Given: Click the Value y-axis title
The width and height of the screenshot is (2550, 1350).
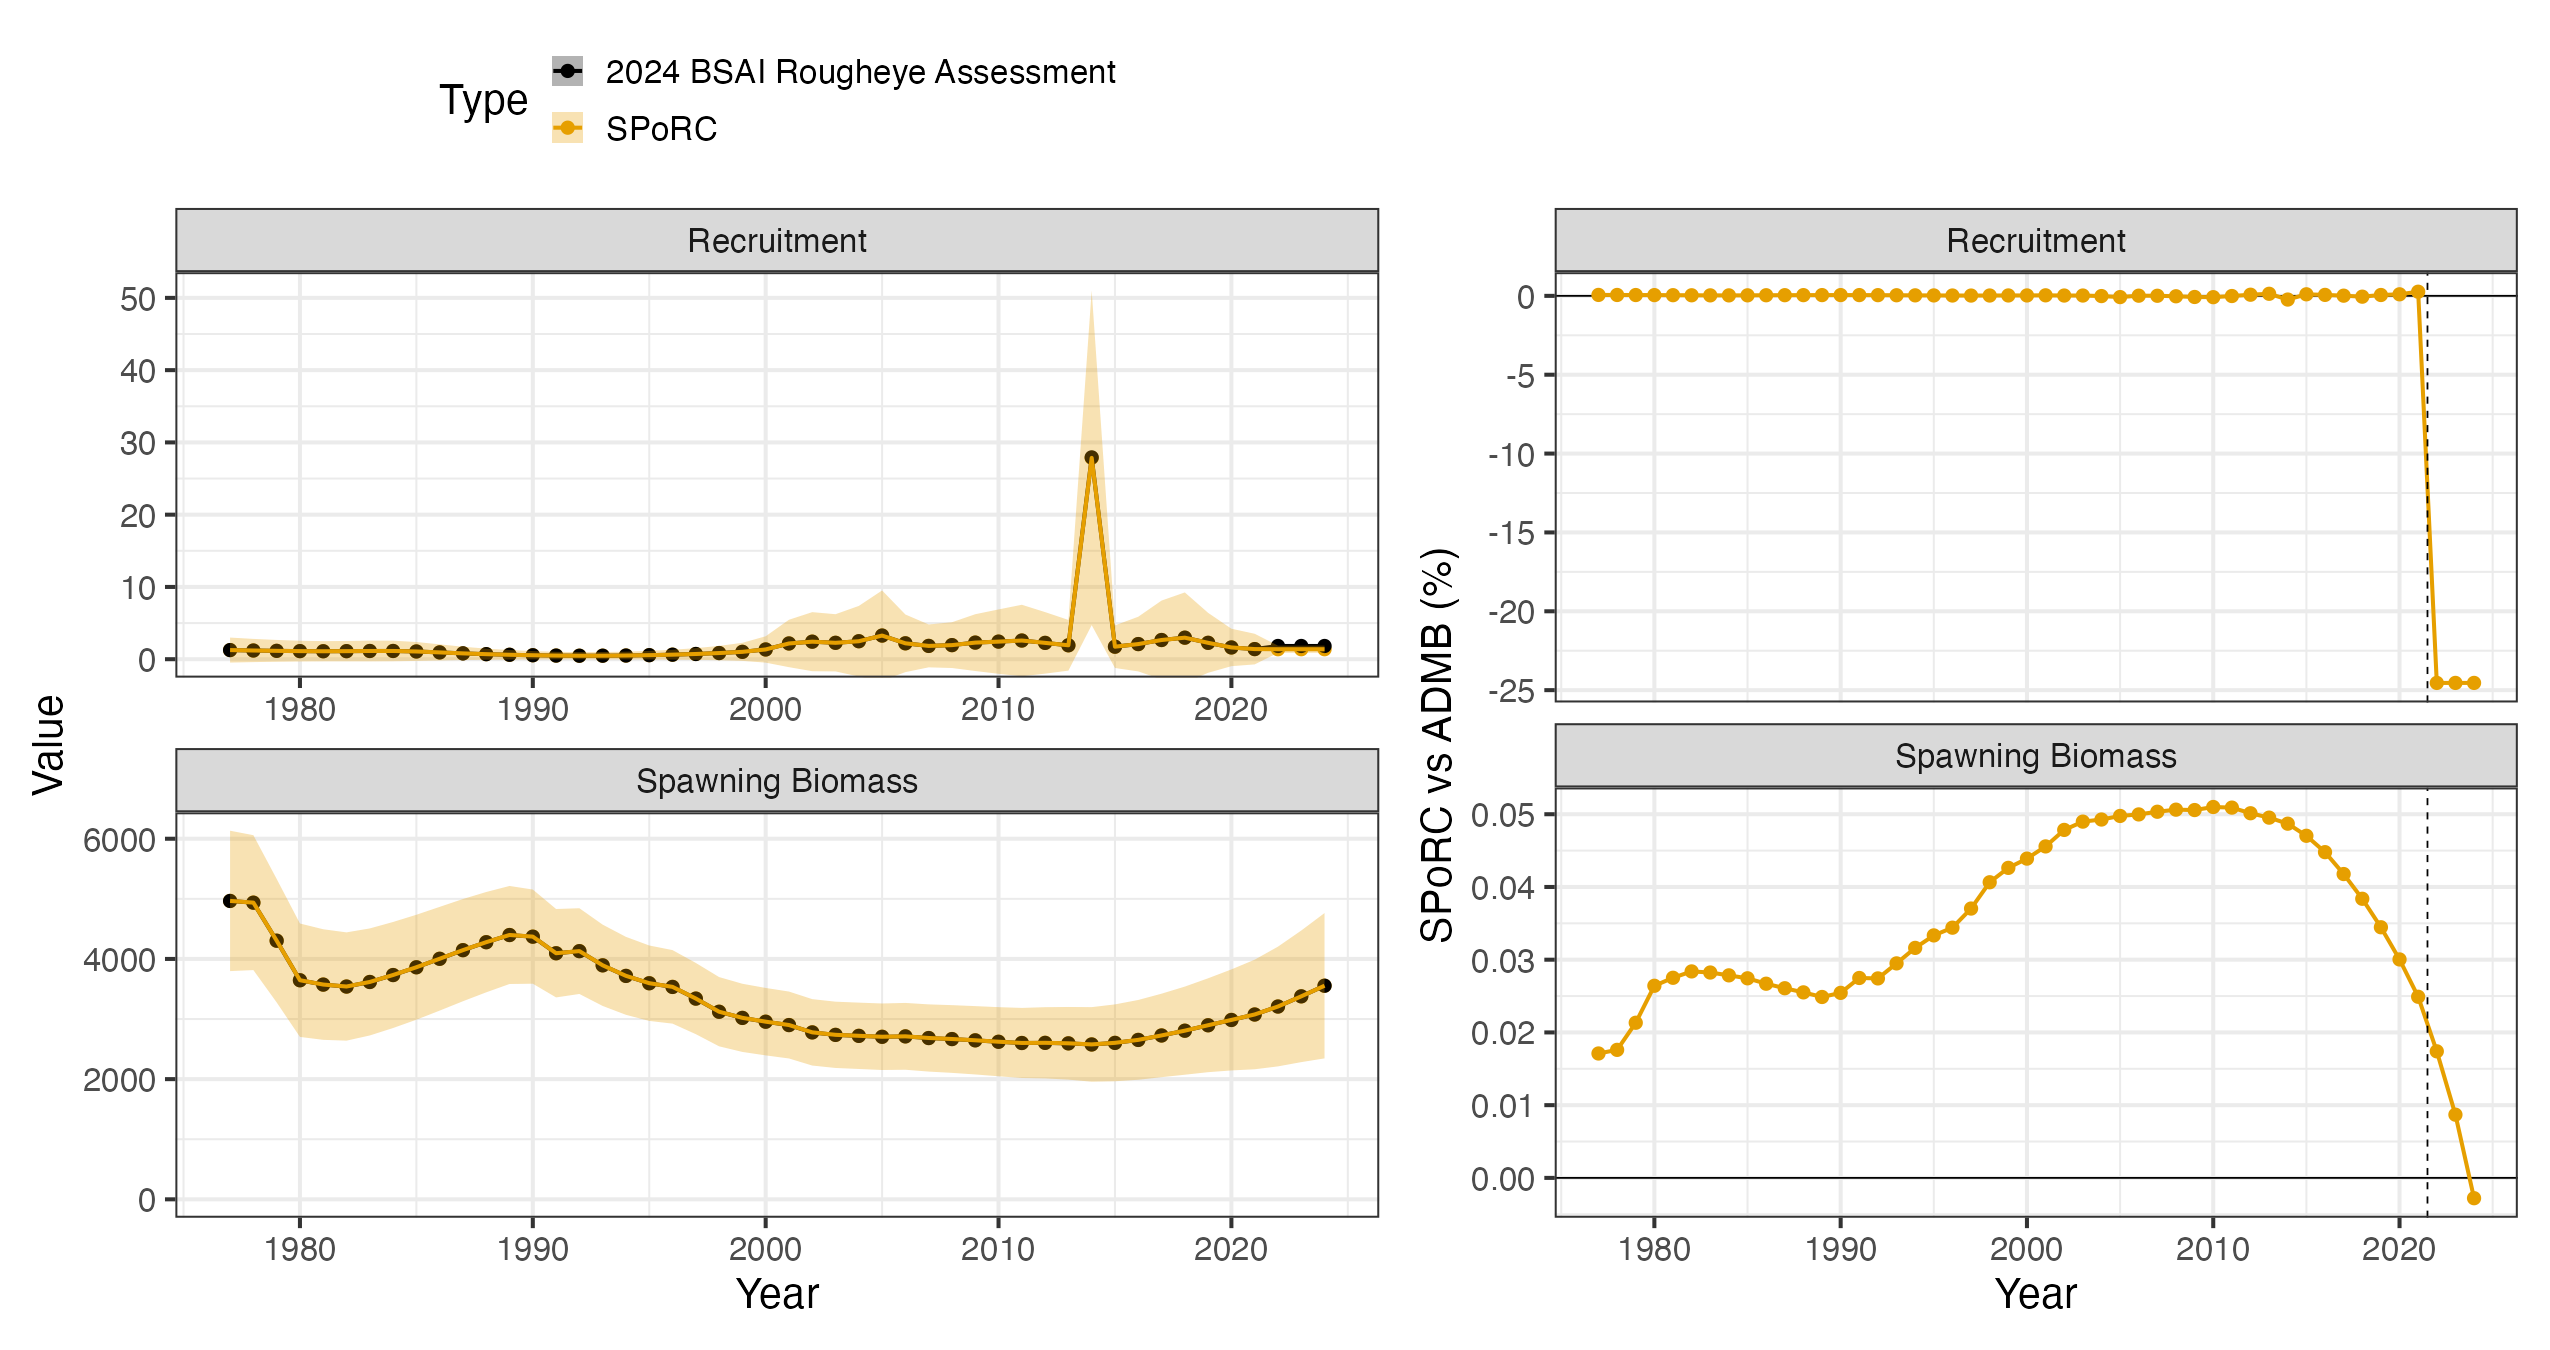Looking at the screenshot, I should pyautogui.click(x=48, y=745).
